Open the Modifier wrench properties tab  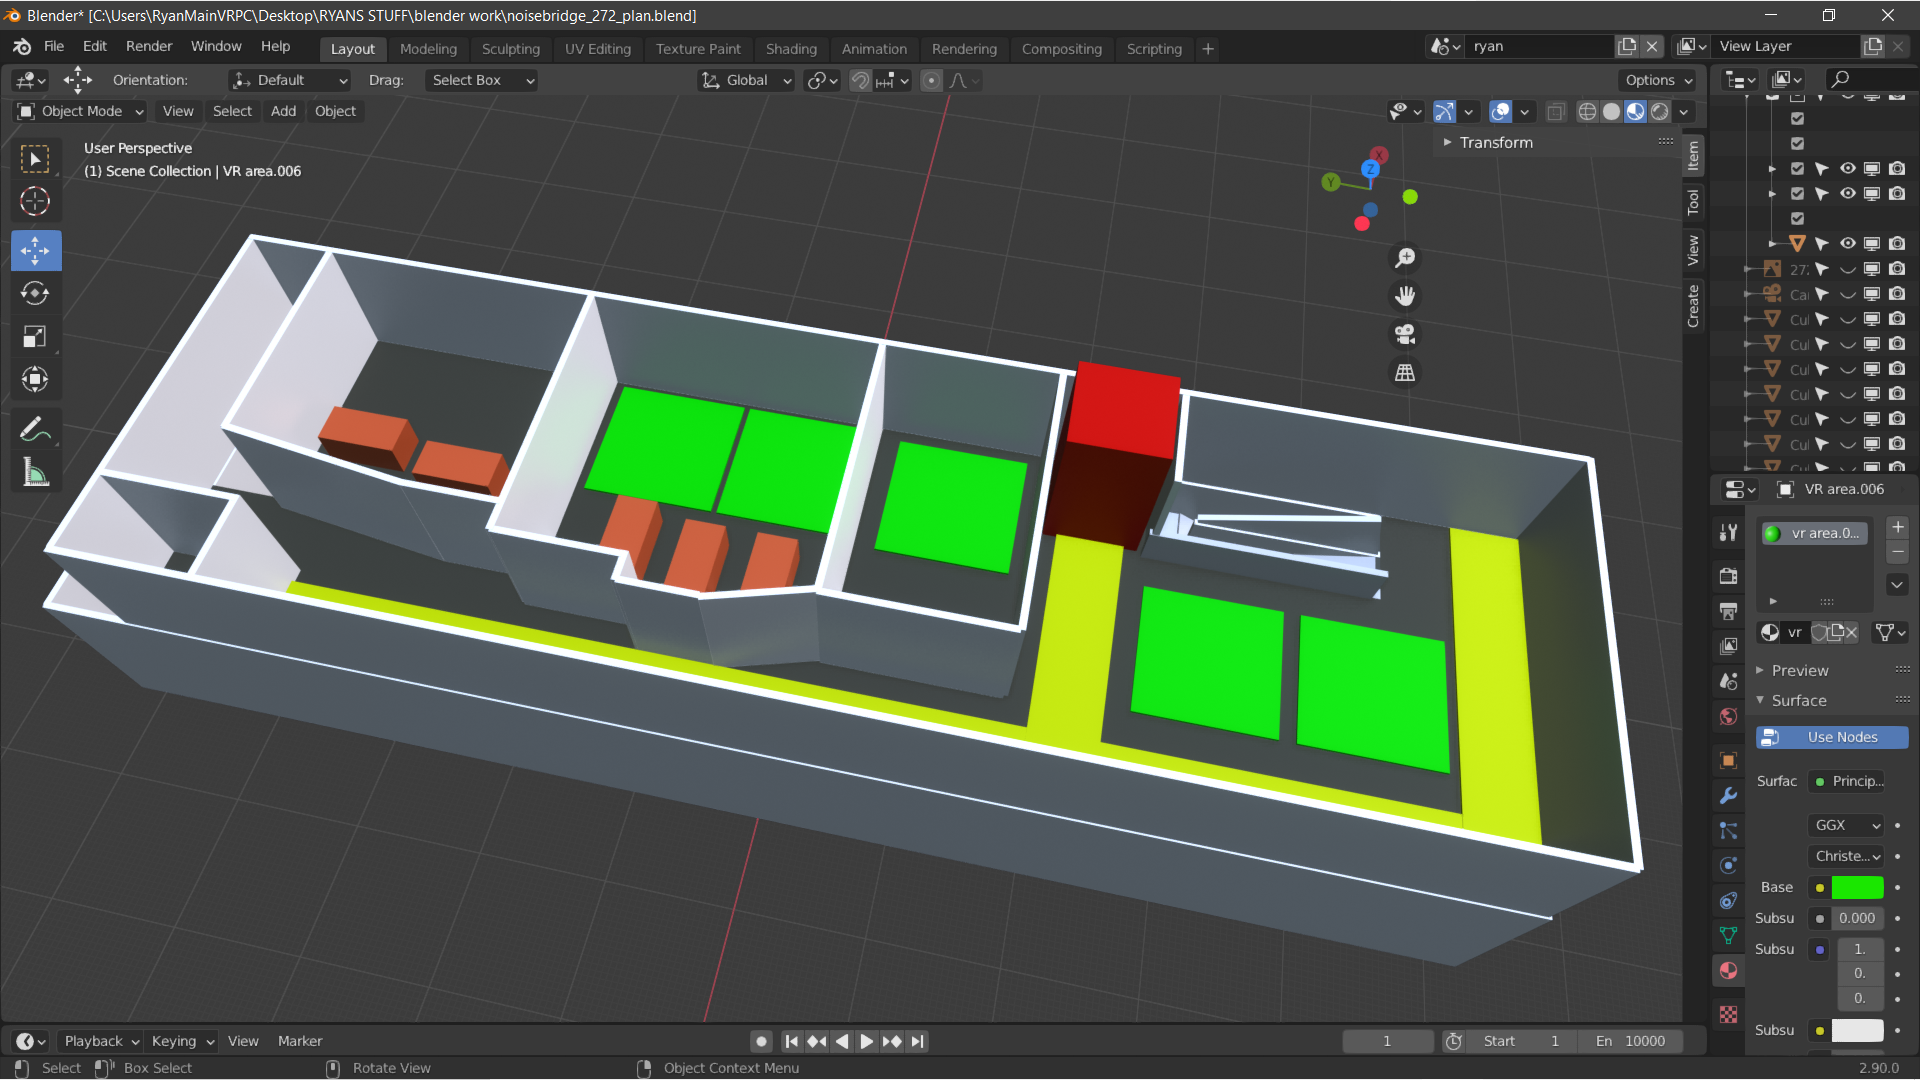tap(1728, 796)
